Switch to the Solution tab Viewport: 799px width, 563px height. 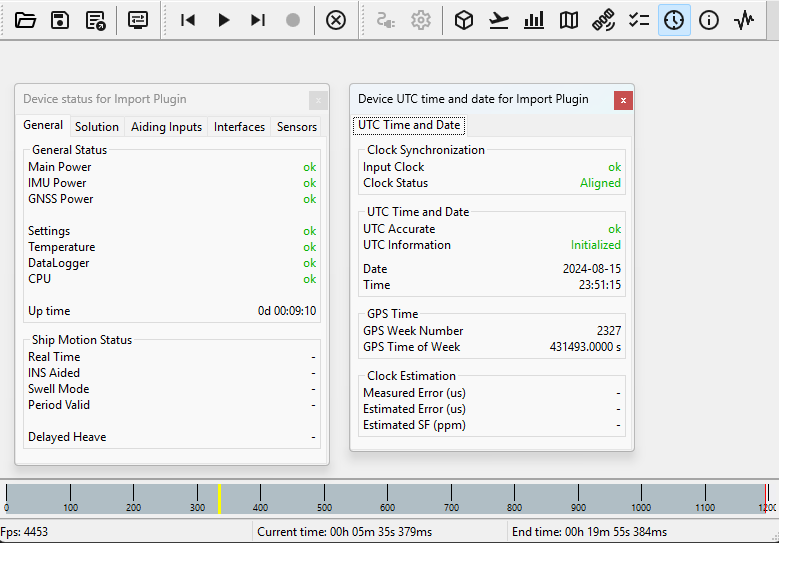97,127
